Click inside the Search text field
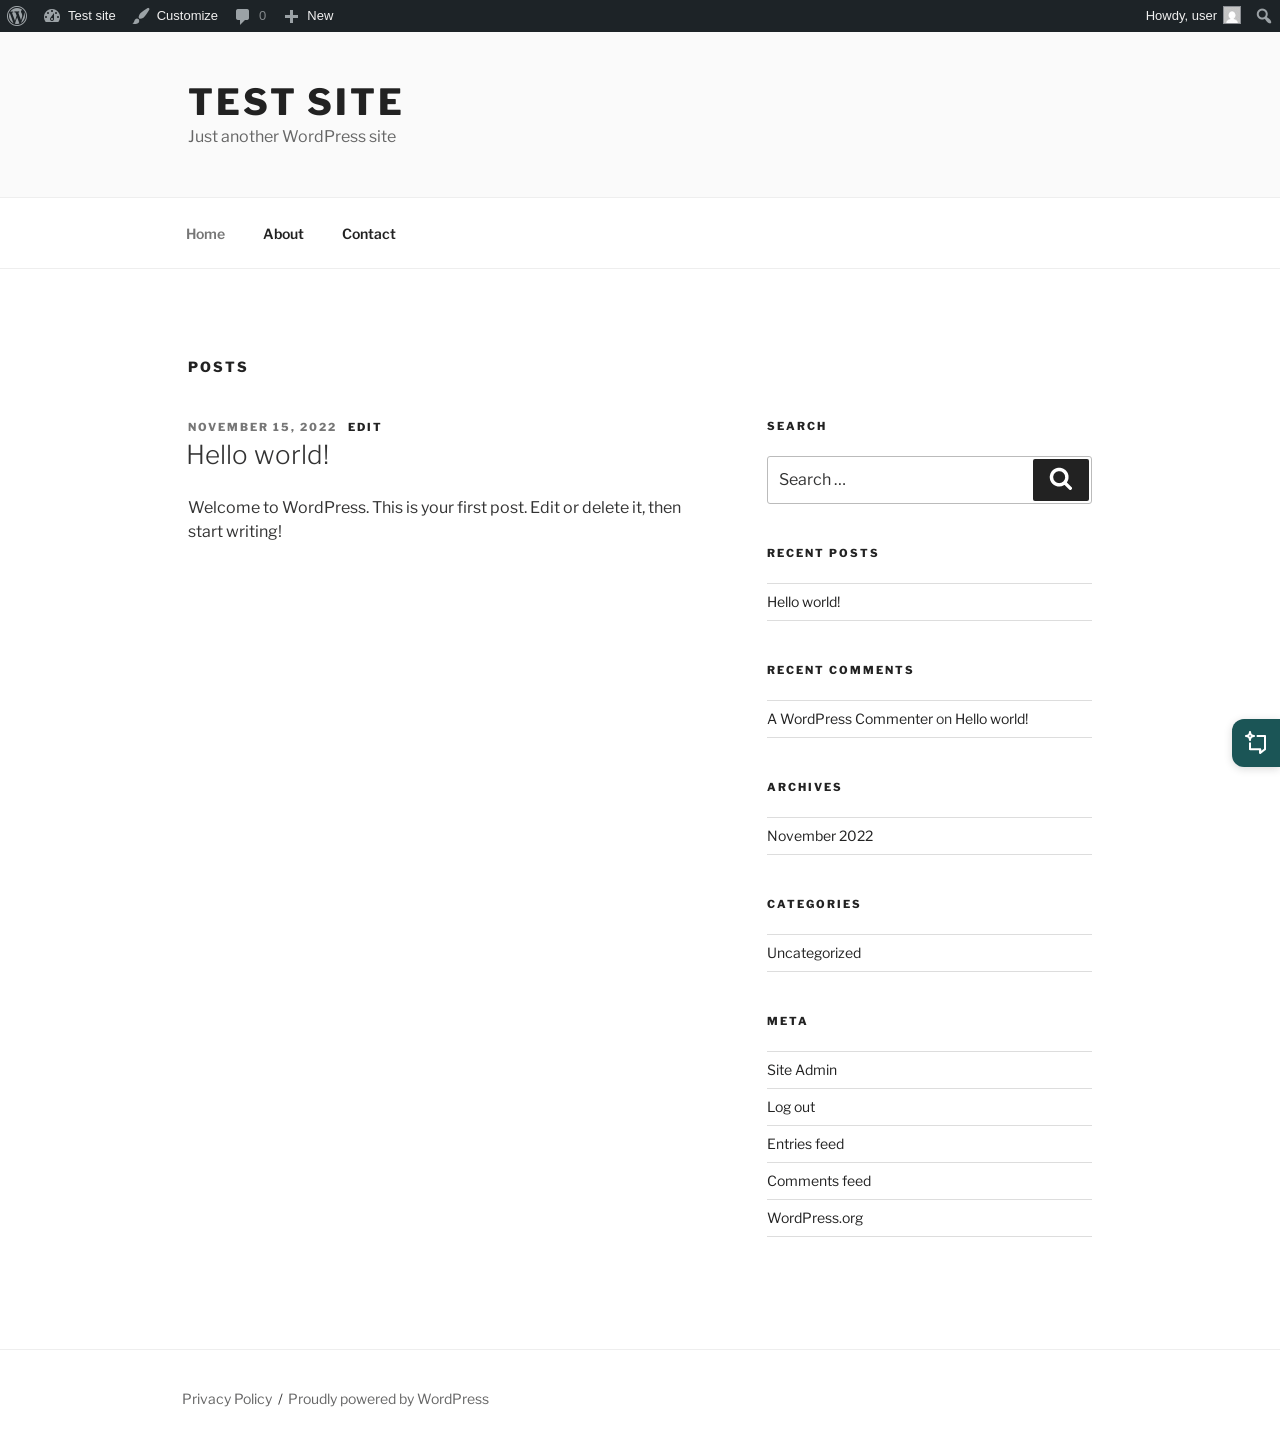The width and height of the screenshot is (1280, 1445). (899, 480)
